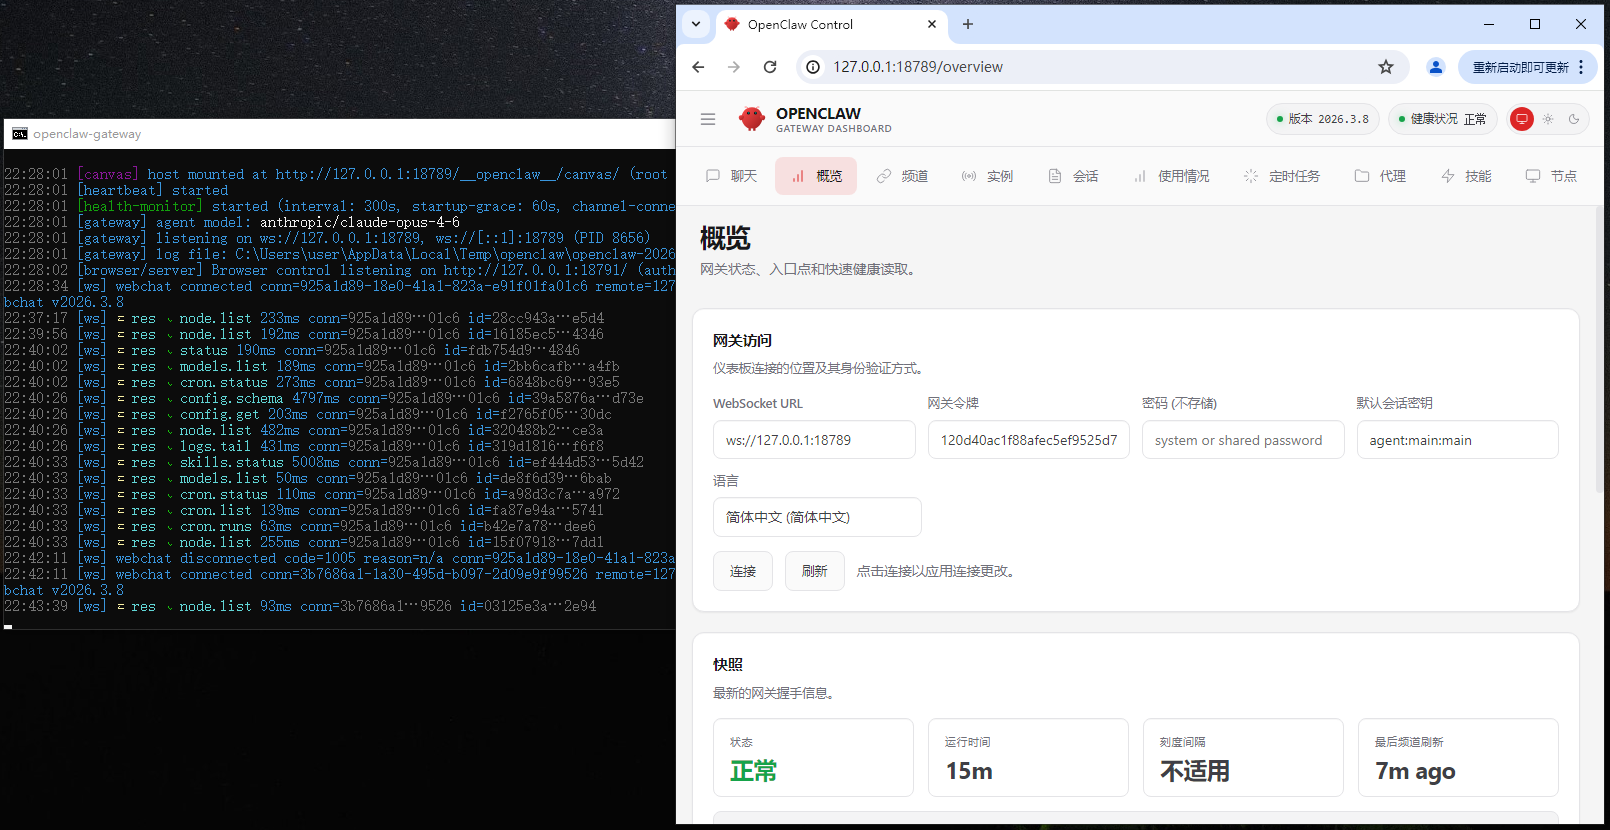Open the 频道 channels tab
This screenshot has width=1610, height=830.
(x=902, y=176)
